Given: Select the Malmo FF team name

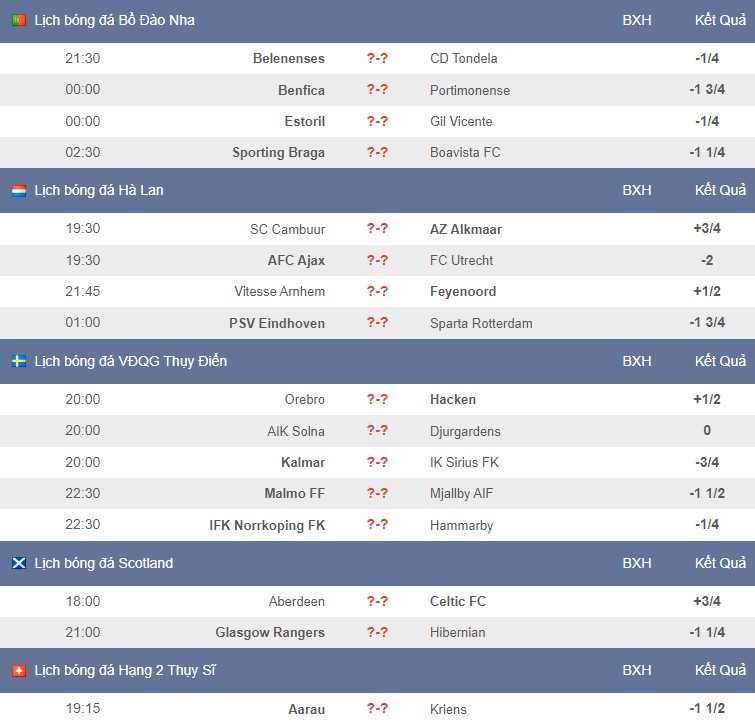Looking at the screenshot, I should coord(295,493).
